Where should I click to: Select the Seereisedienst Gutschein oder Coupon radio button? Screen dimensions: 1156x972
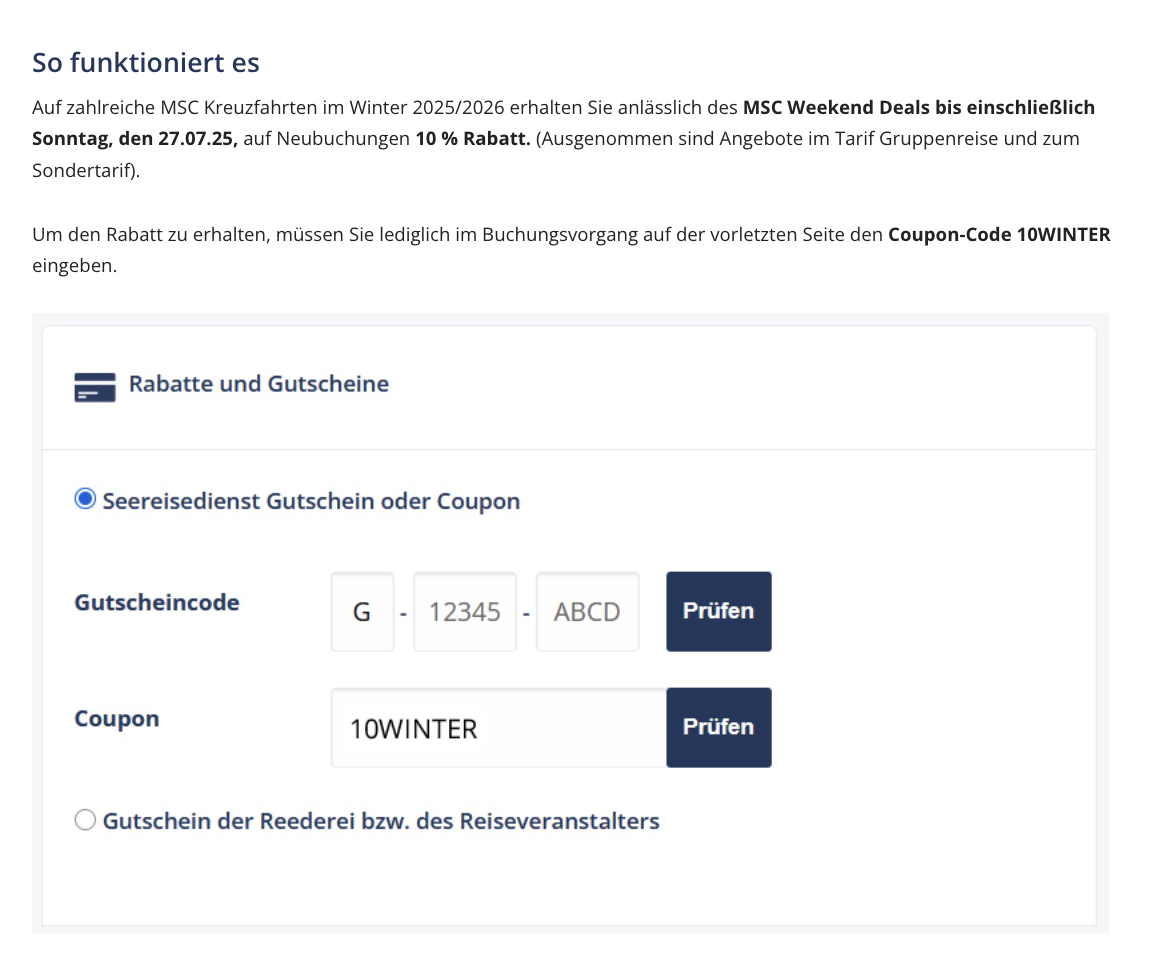pos(86,499)
